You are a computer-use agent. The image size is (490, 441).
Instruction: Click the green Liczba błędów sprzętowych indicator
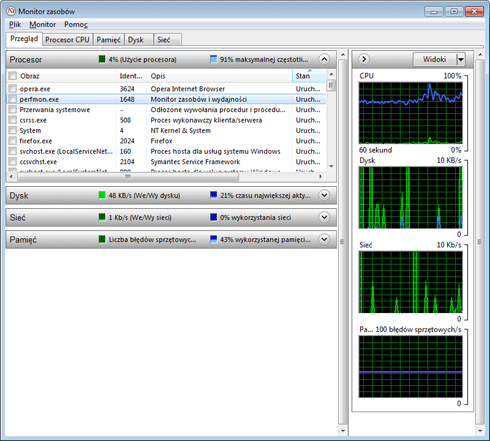(x=102, y=239)
